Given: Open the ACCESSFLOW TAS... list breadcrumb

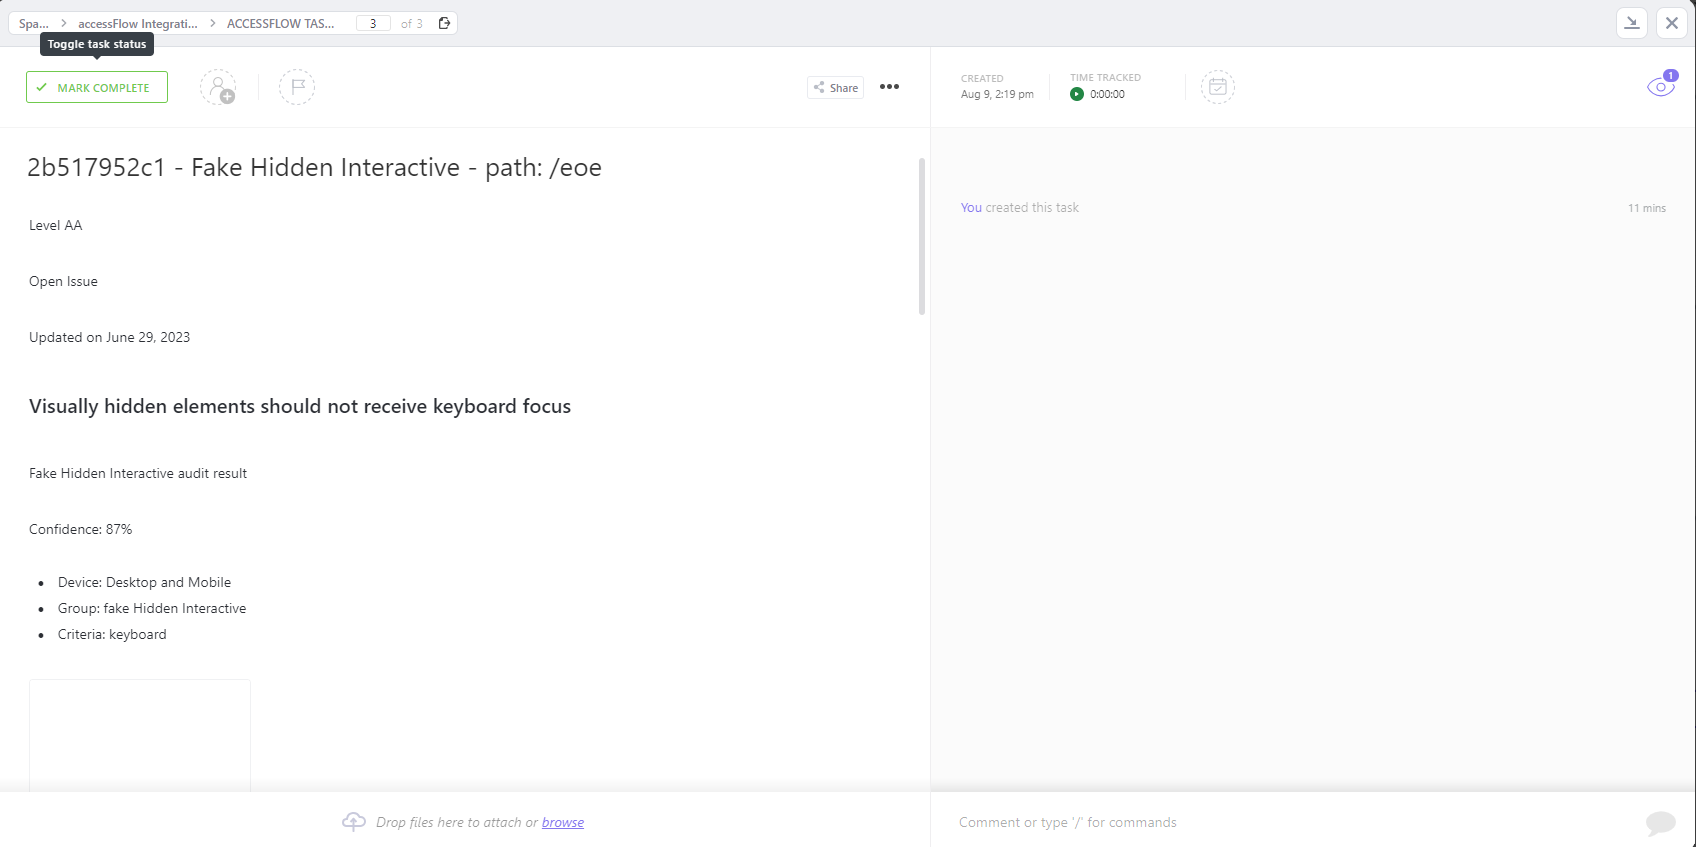Looking at the screenshot, I should coord(281,24).
